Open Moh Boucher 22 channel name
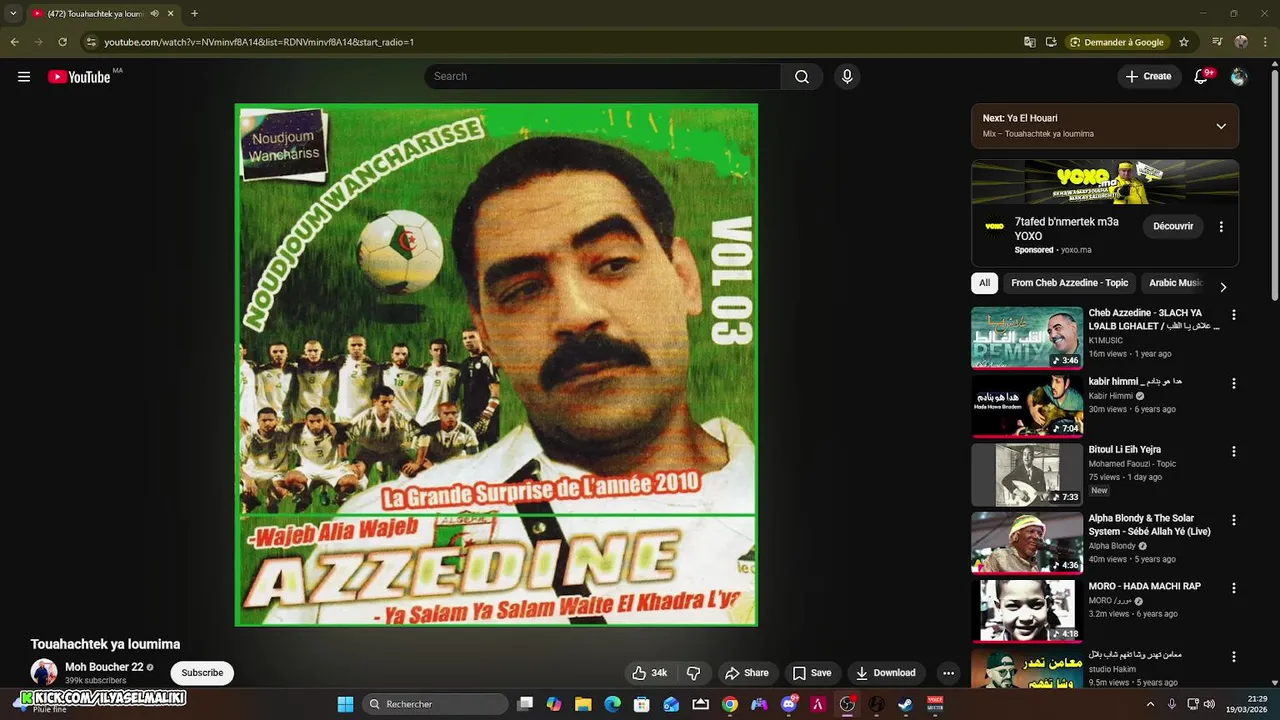Screen dimensions: 1280x720 click(104, 667)
